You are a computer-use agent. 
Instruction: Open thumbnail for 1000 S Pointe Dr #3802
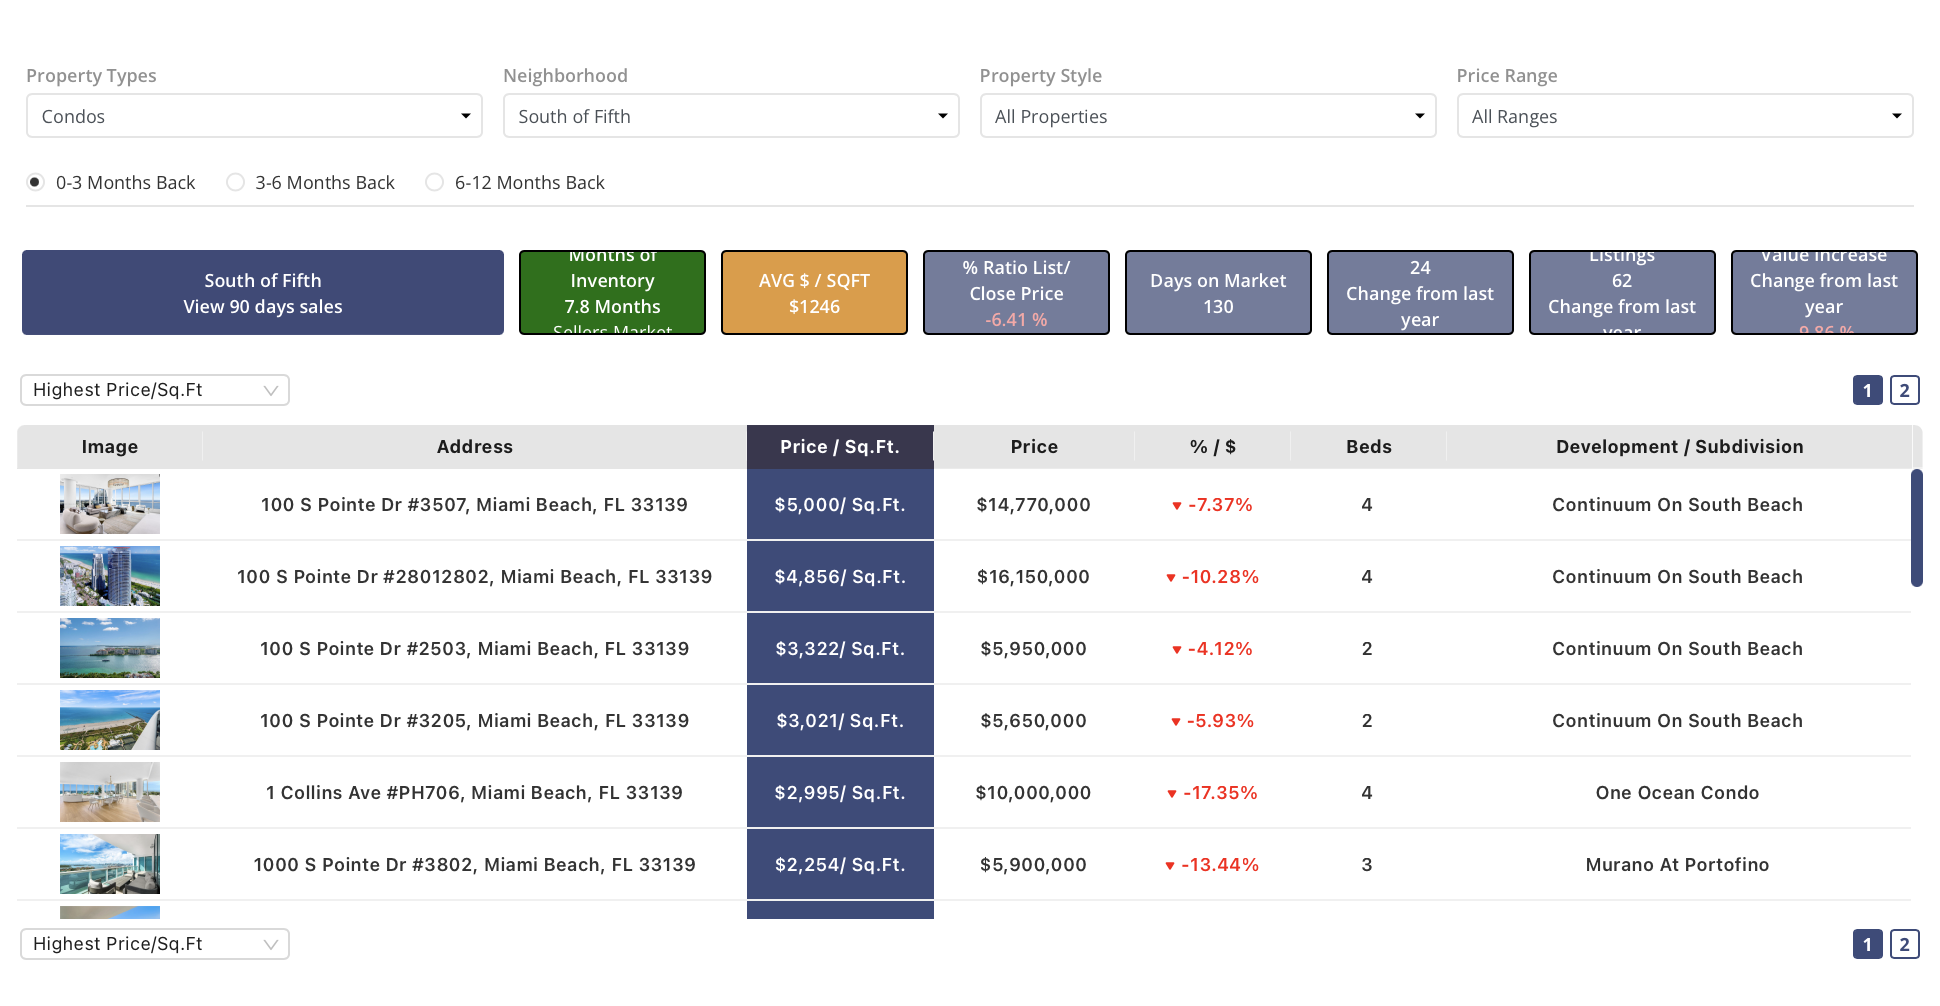[x=110, y=864]
